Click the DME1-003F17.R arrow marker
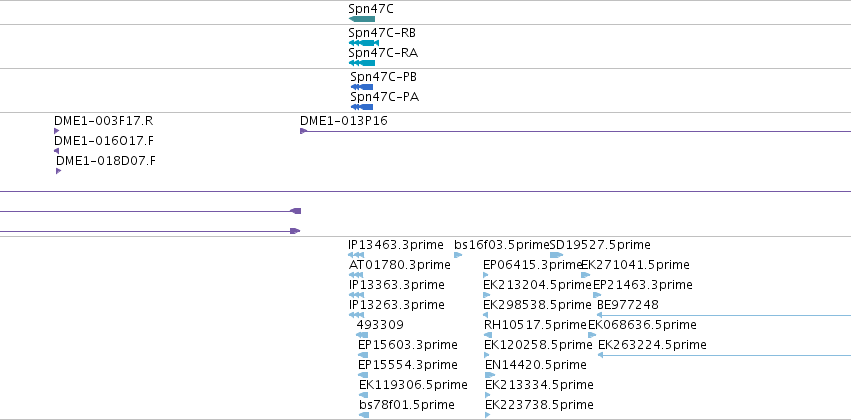This screenshot has height=420, width=851. point(56,131)
